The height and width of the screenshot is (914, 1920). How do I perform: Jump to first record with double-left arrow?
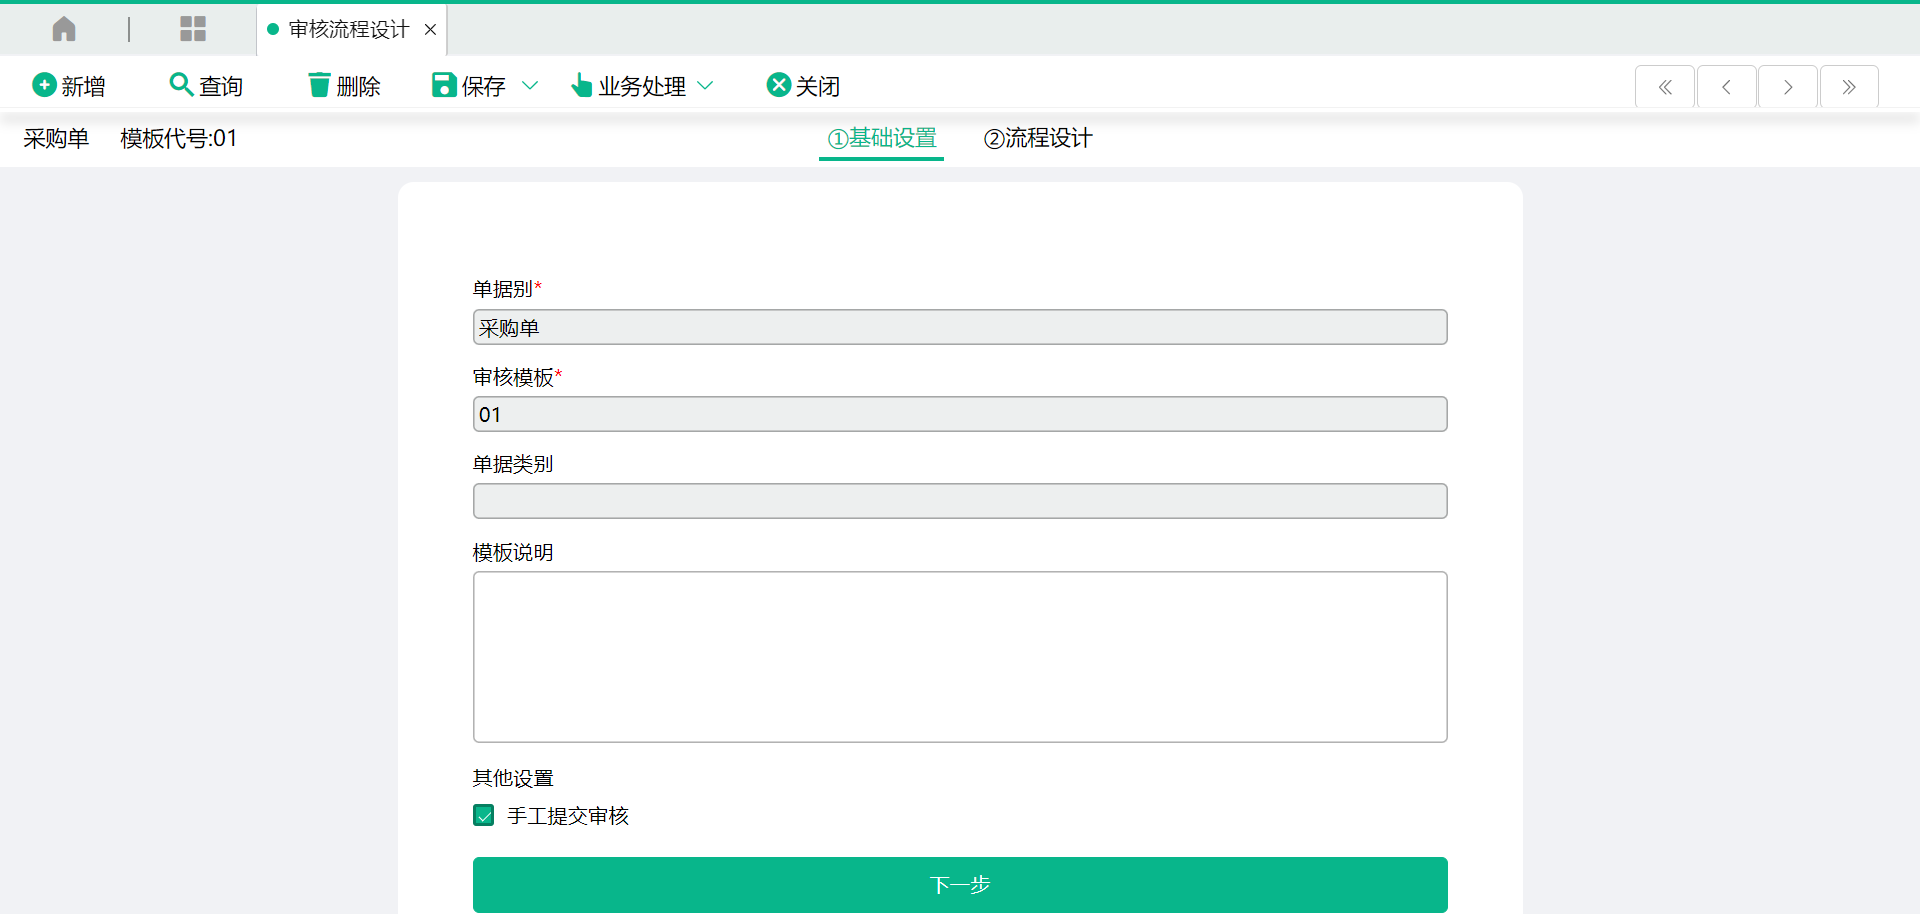point(1665,87)
